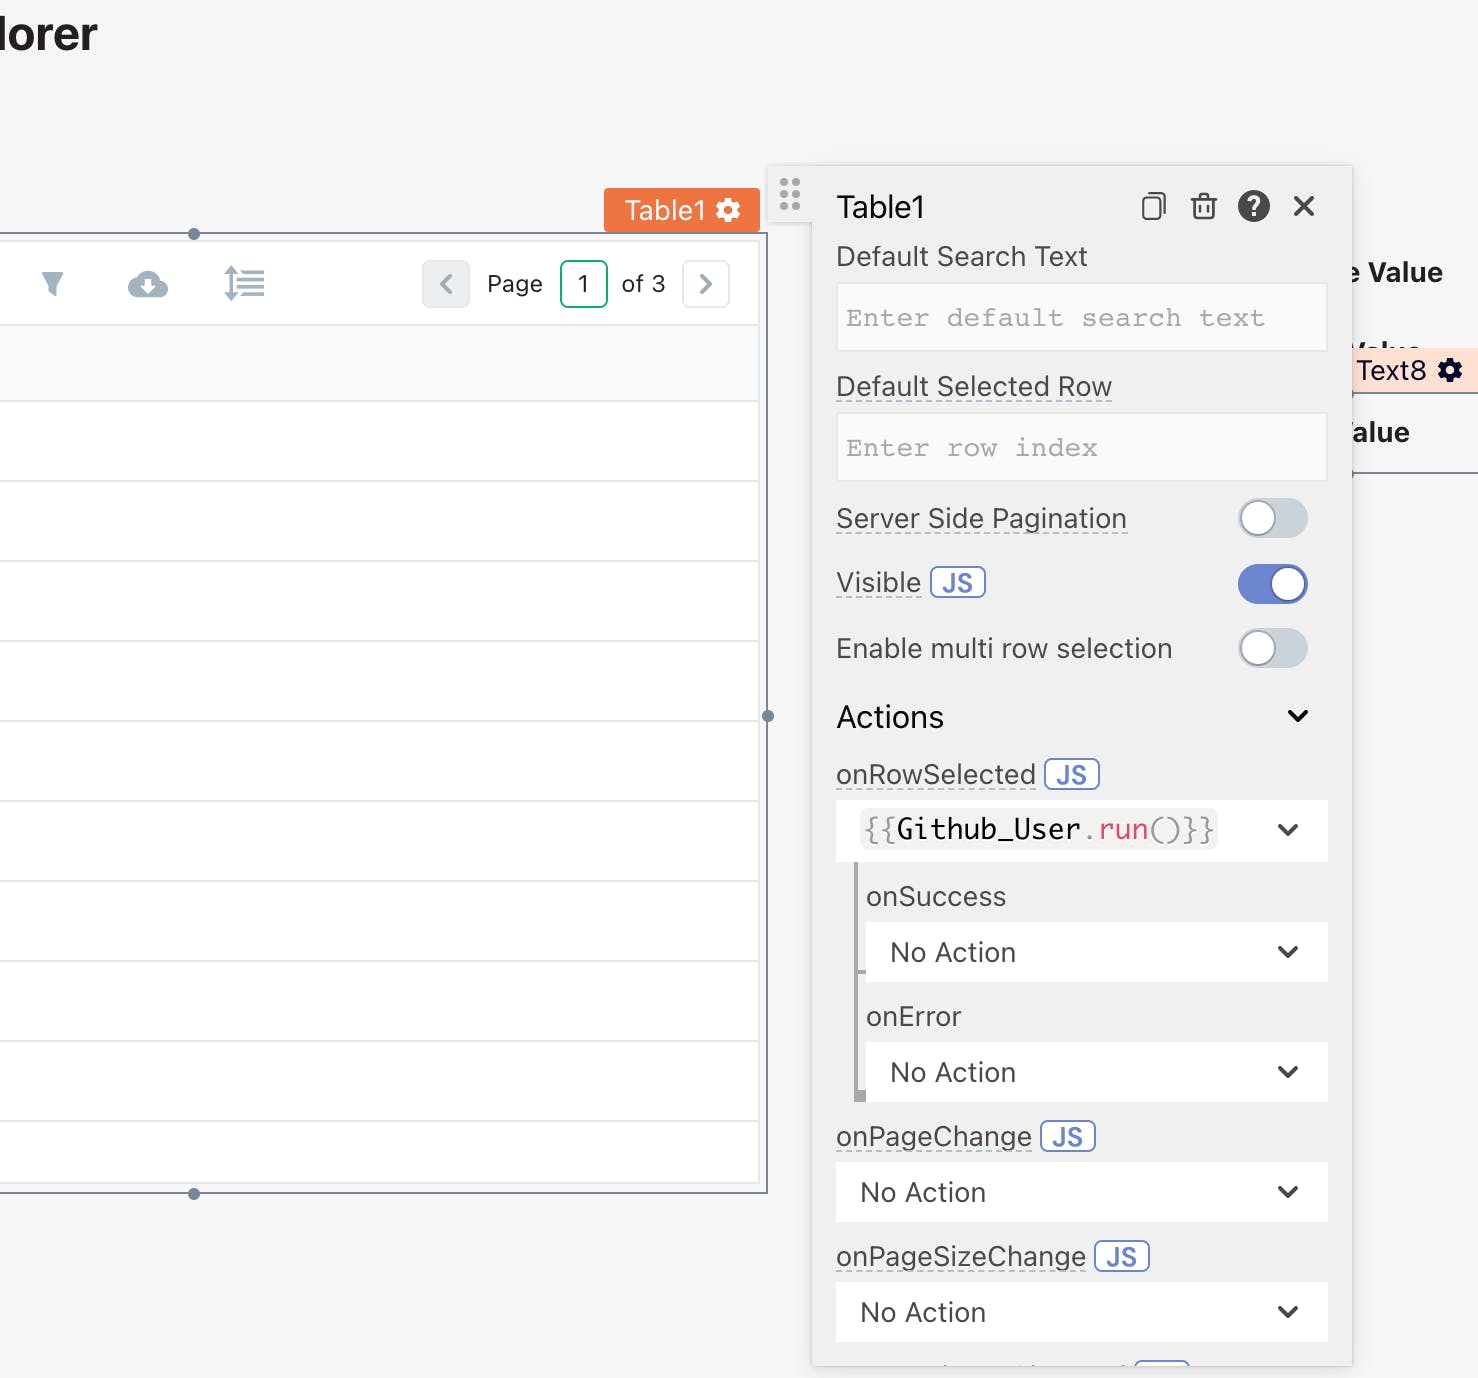Image resolution: width=1478 pixels, height=1378 pixels.
Task: Go to previous table page
Action: [x=446, y=284]
